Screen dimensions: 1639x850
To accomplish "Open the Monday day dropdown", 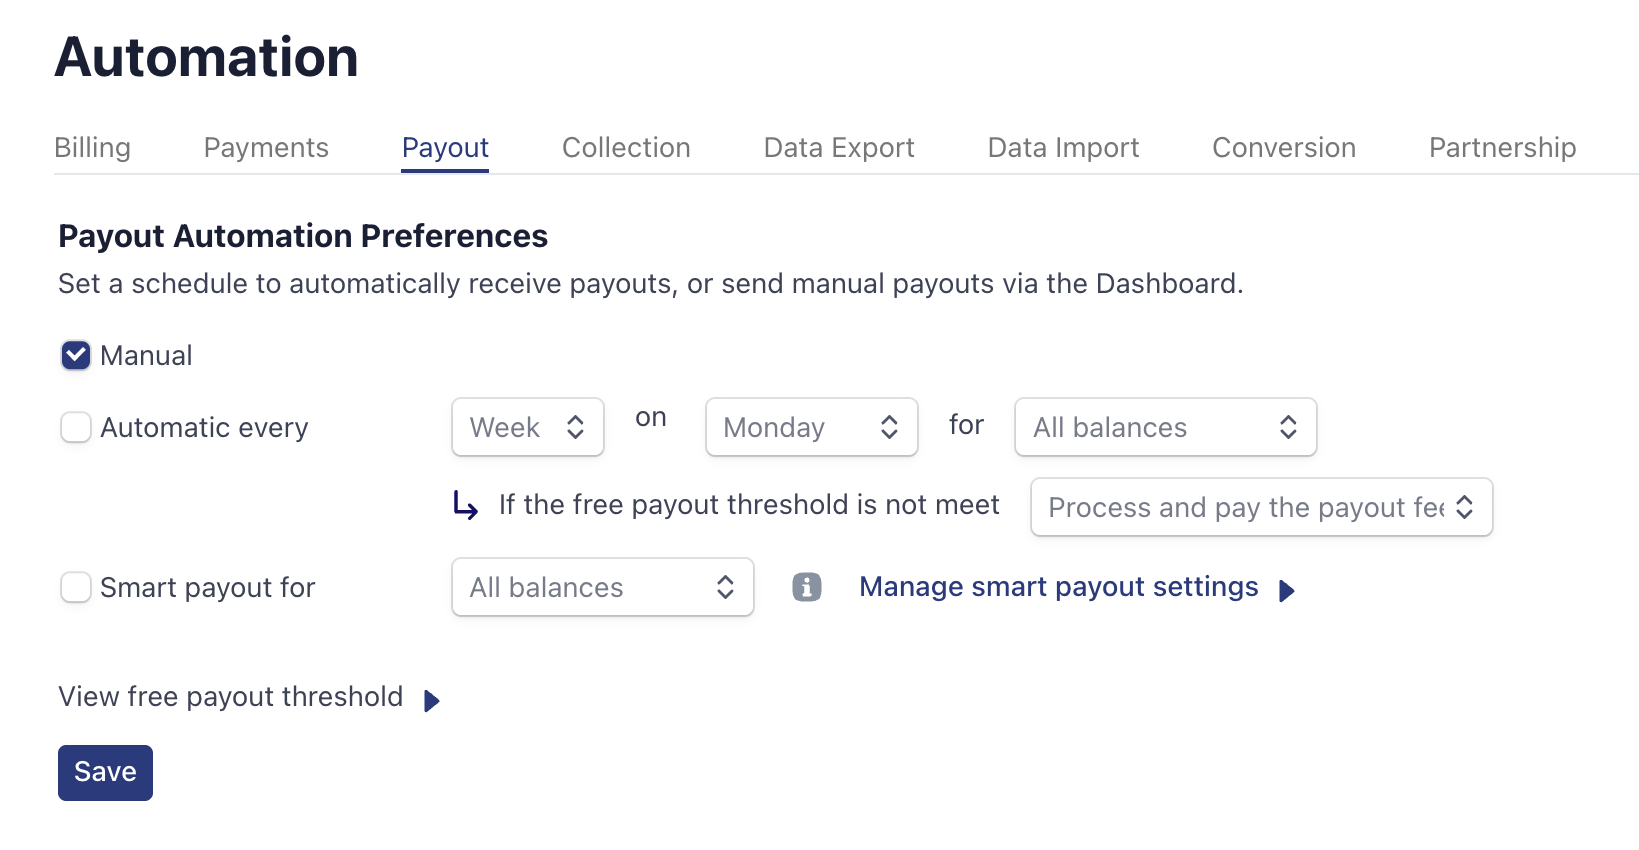I will [811, 428].
